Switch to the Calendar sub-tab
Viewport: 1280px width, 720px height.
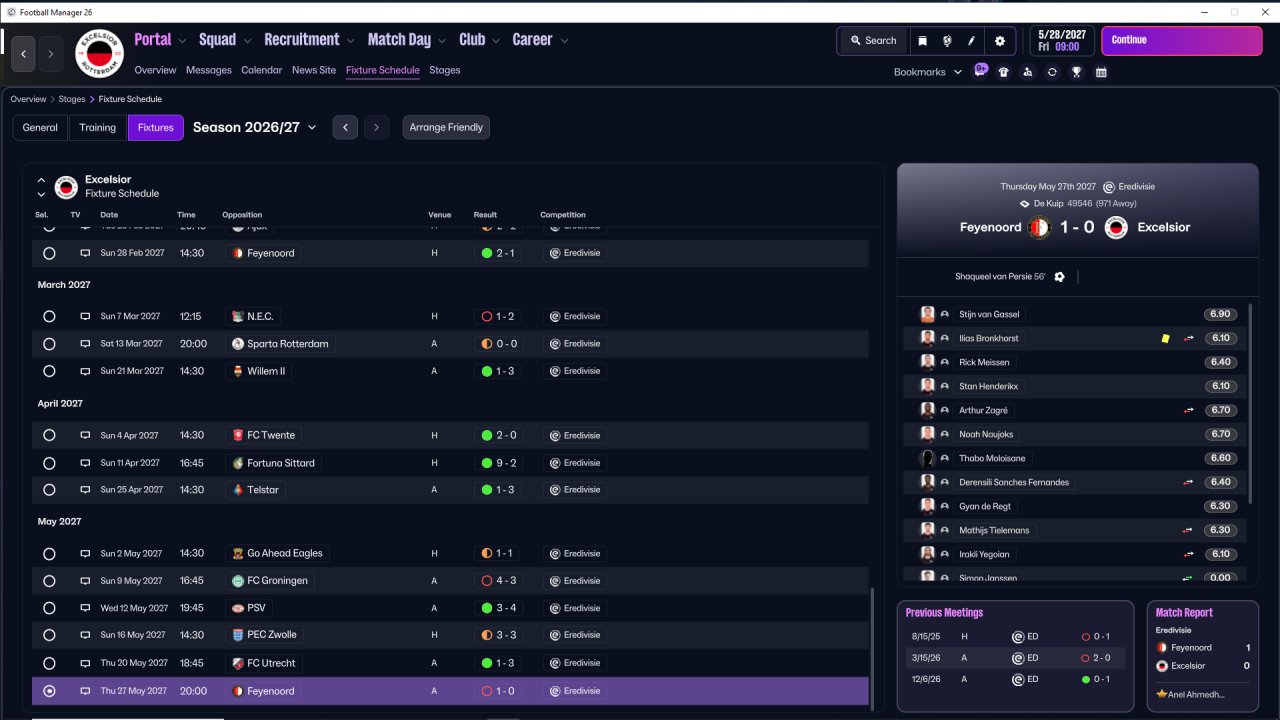click(262, 70)
